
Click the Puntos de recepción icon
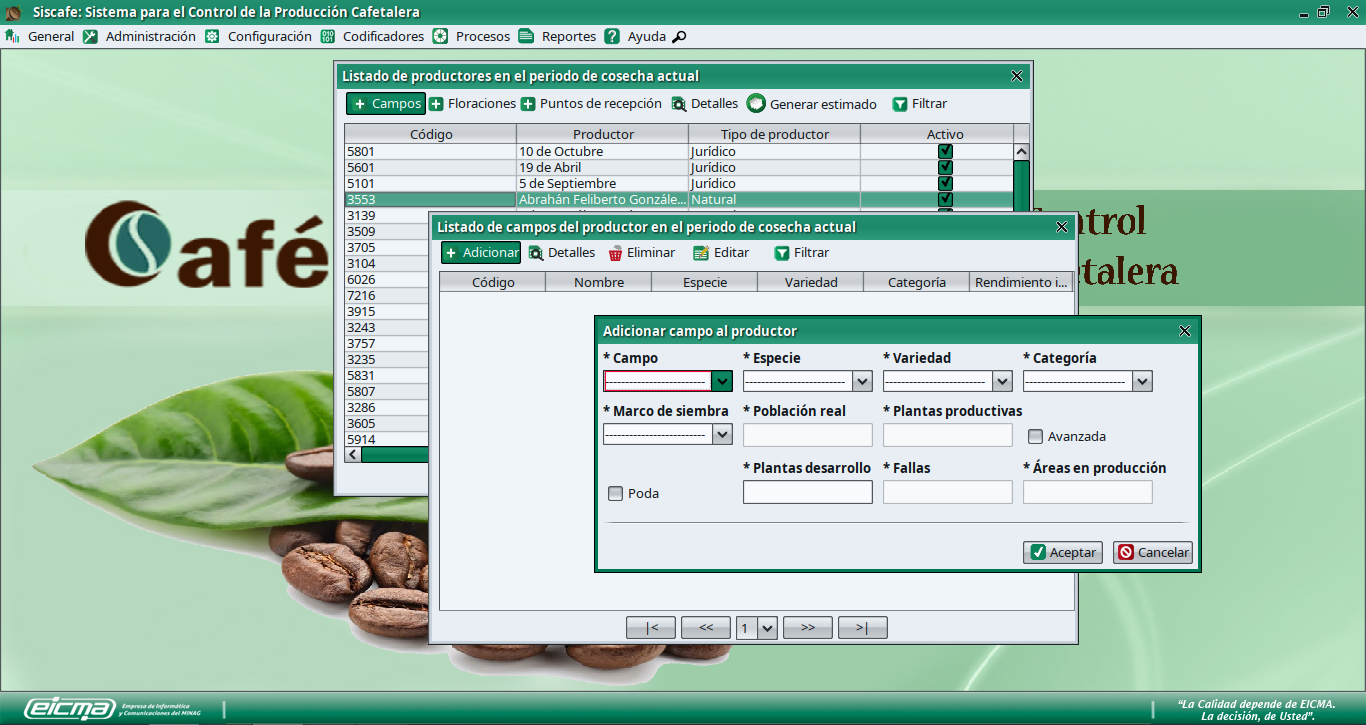(x=528, y=104)
